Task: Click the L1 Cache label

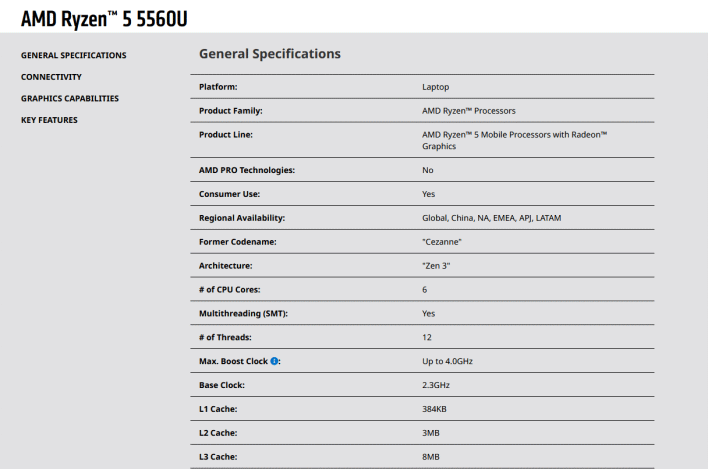Action: point(218,409)
